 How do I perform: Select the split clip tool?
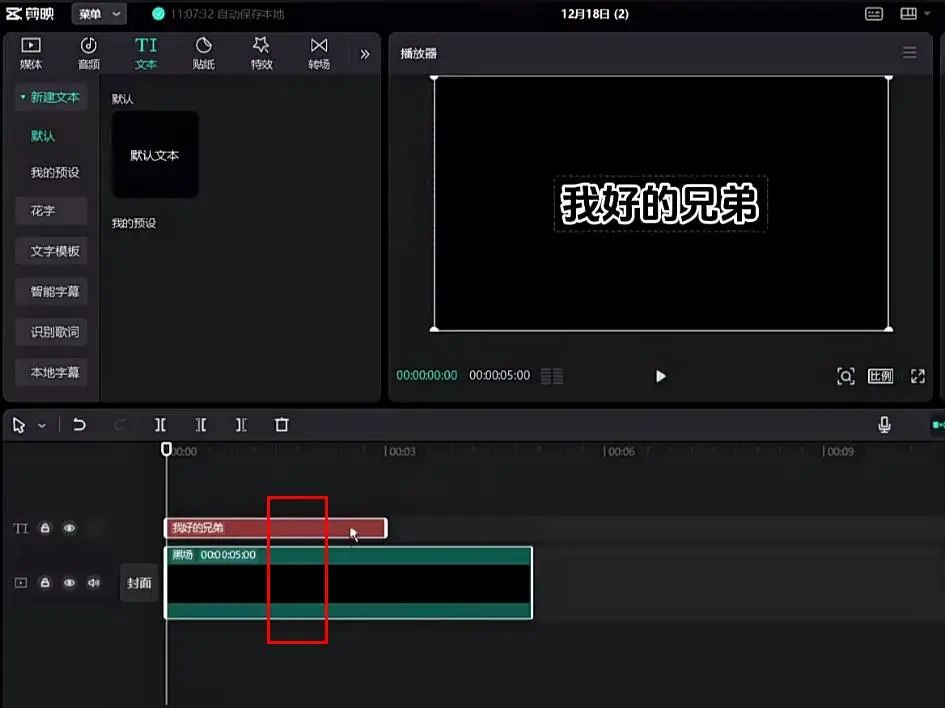tap(160, 425)
